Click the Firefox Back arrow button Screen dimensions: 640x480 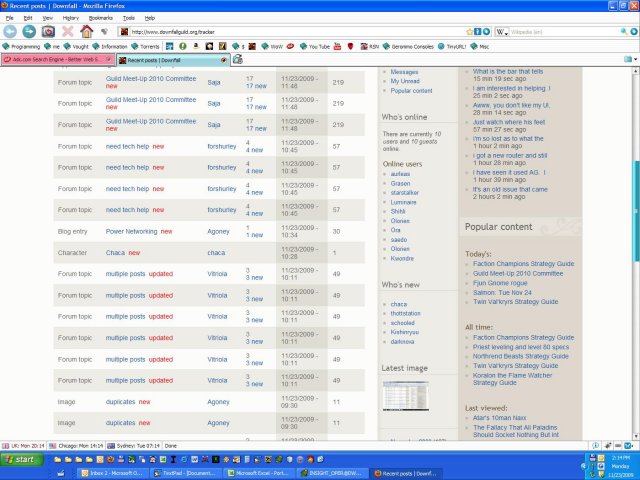(10, 31)
